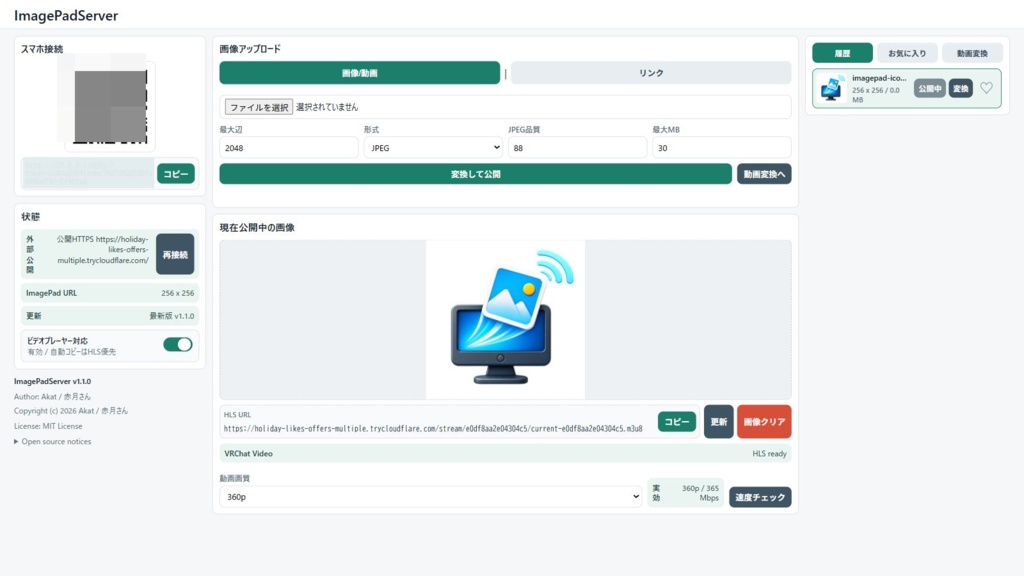The height and width of the screenshot is (576, 1024).
Task: Switch to the 画像/動画 tab
Action: 360,72
